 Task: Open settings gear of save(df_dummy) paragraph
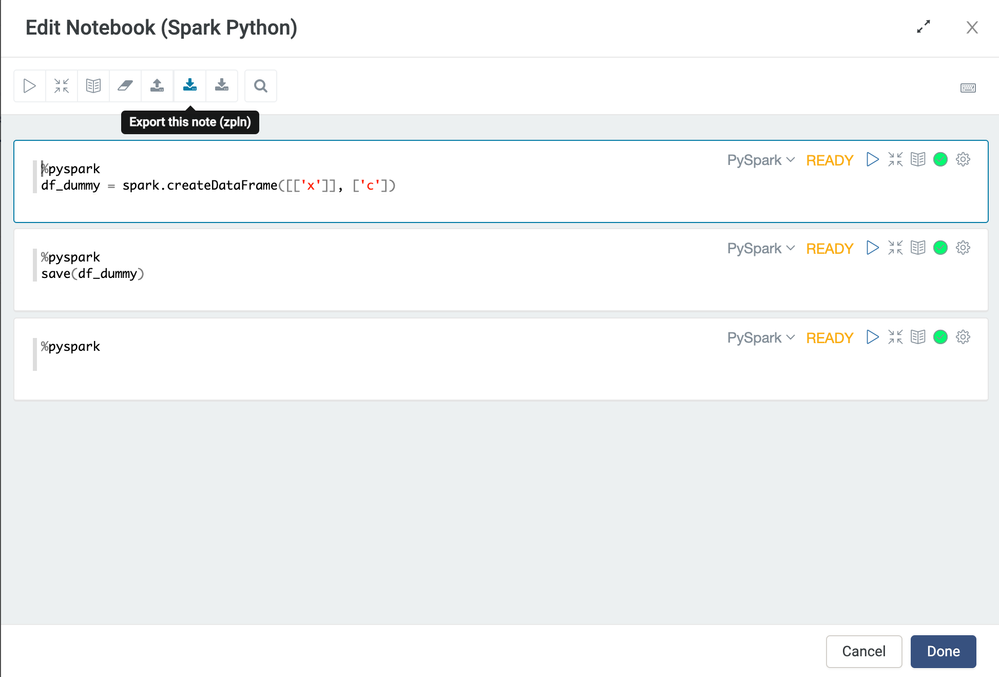pos(963,248)
